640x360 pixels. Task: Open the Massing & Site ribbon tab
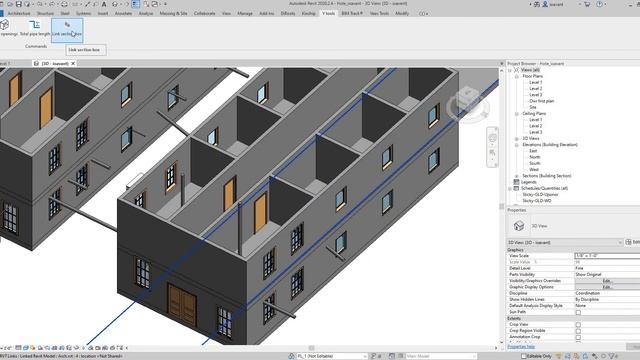(x=173, y=13)
